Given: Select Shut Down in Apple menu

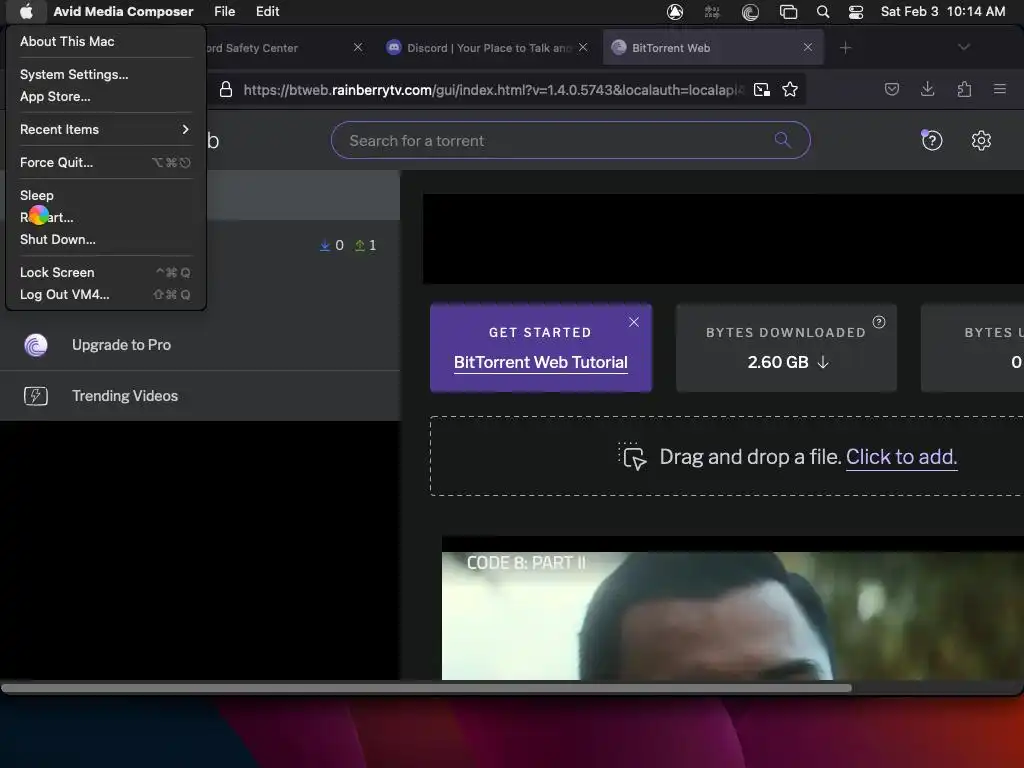Looking at the screenshot, I should [106, 240].
